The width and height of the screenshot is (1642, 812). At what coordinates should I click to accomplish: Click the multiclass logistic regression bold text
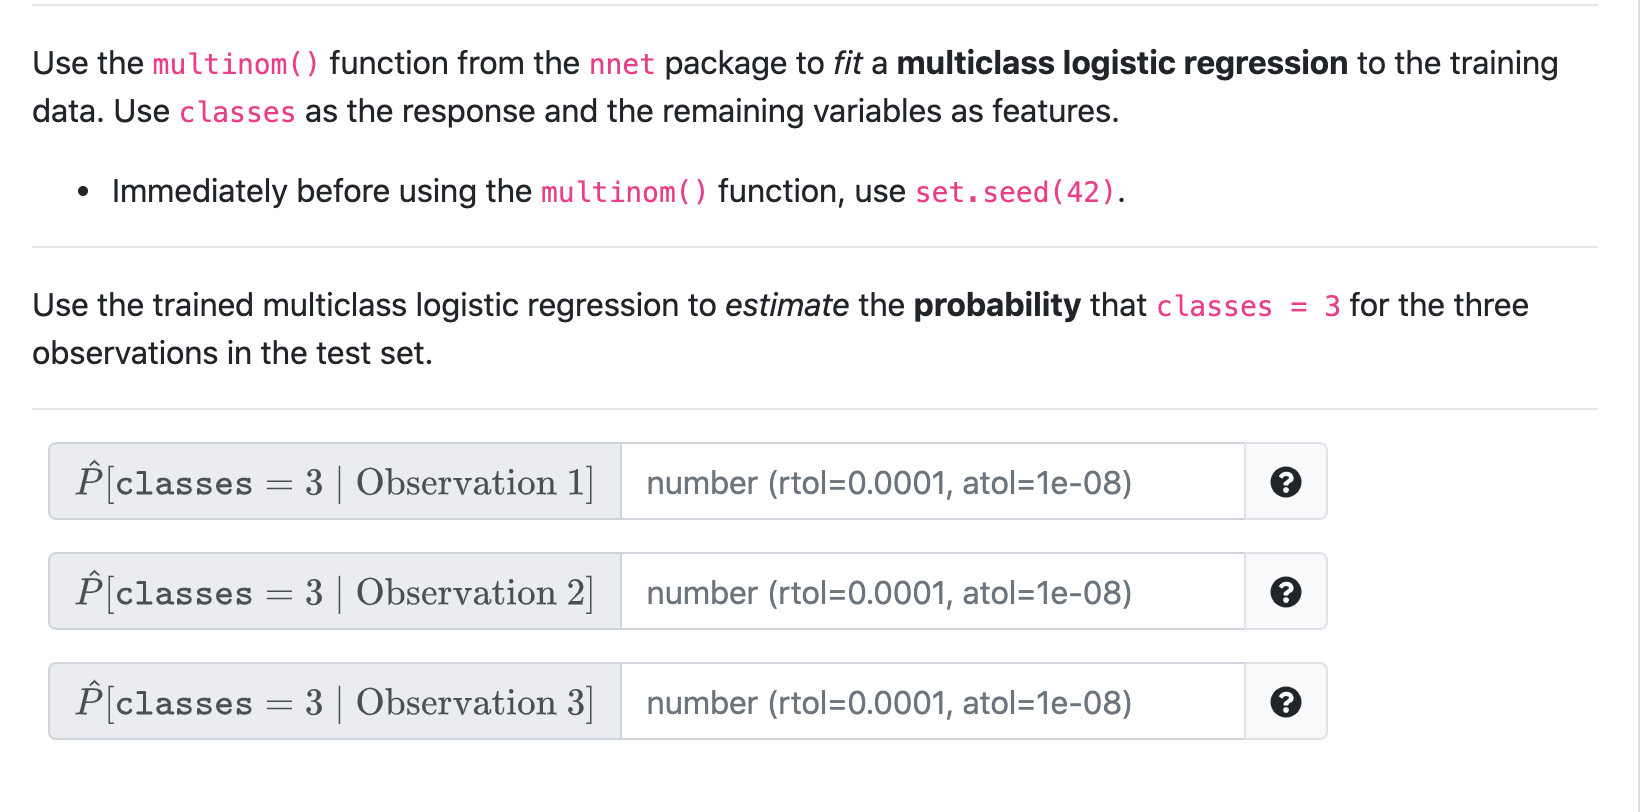[x=1120, y=63]
